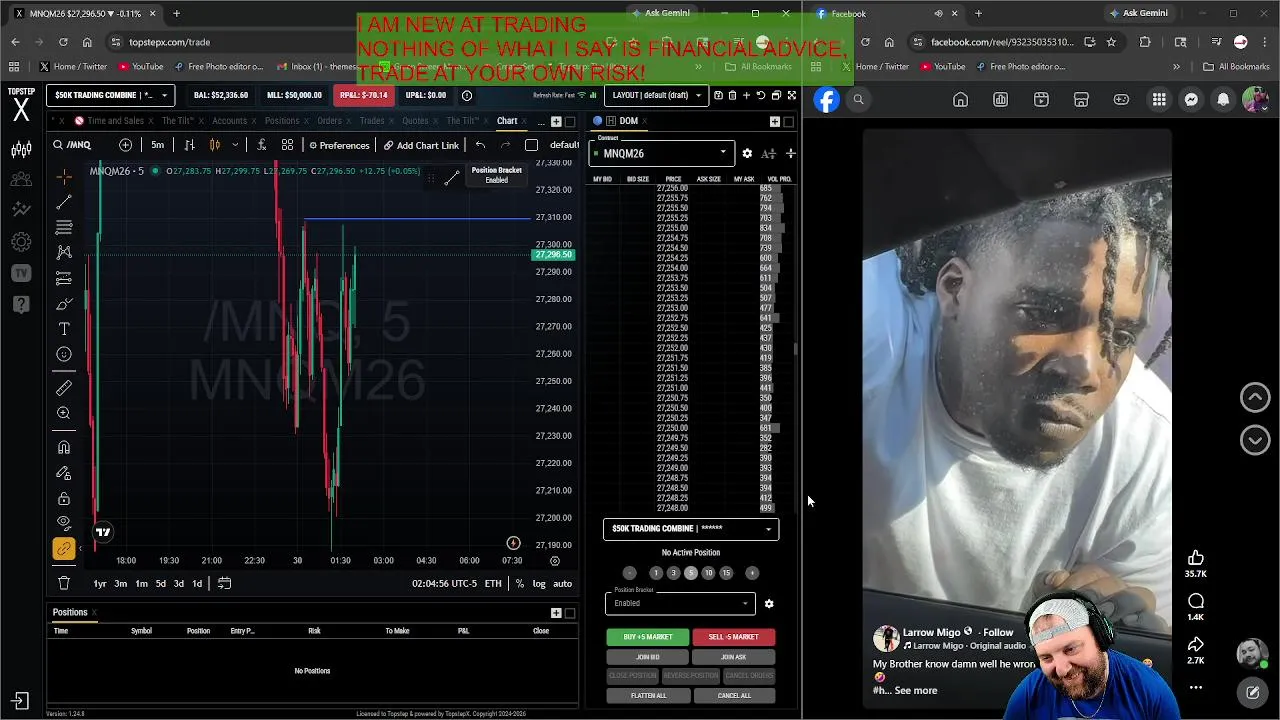Click the Facebook home icon
The image size is (1280, 720).
point(960,99)
